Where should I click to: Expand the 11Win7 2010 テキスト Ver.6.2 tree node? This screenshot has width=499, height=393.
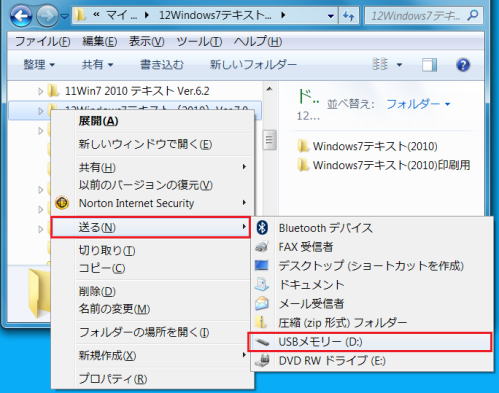(40, 91)
